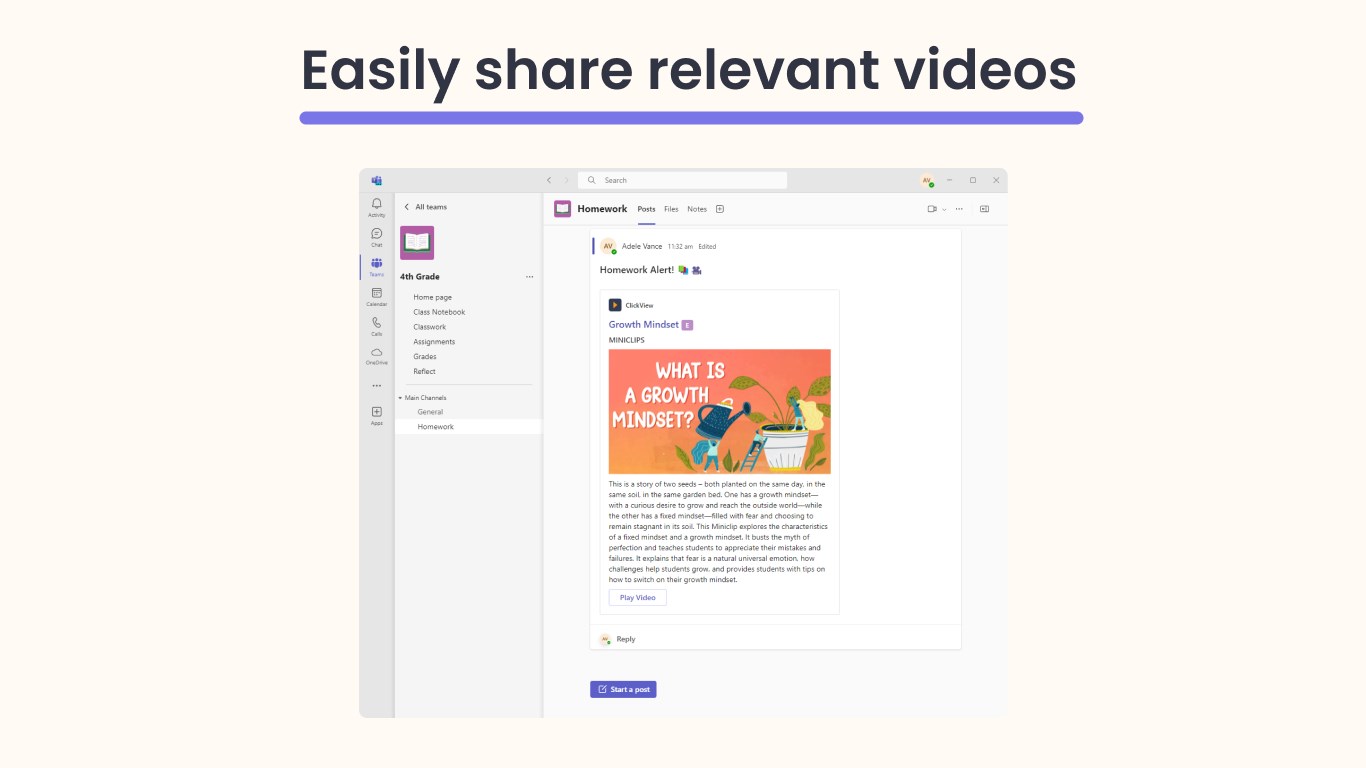Go back to All teams

(x=426, y=207)
